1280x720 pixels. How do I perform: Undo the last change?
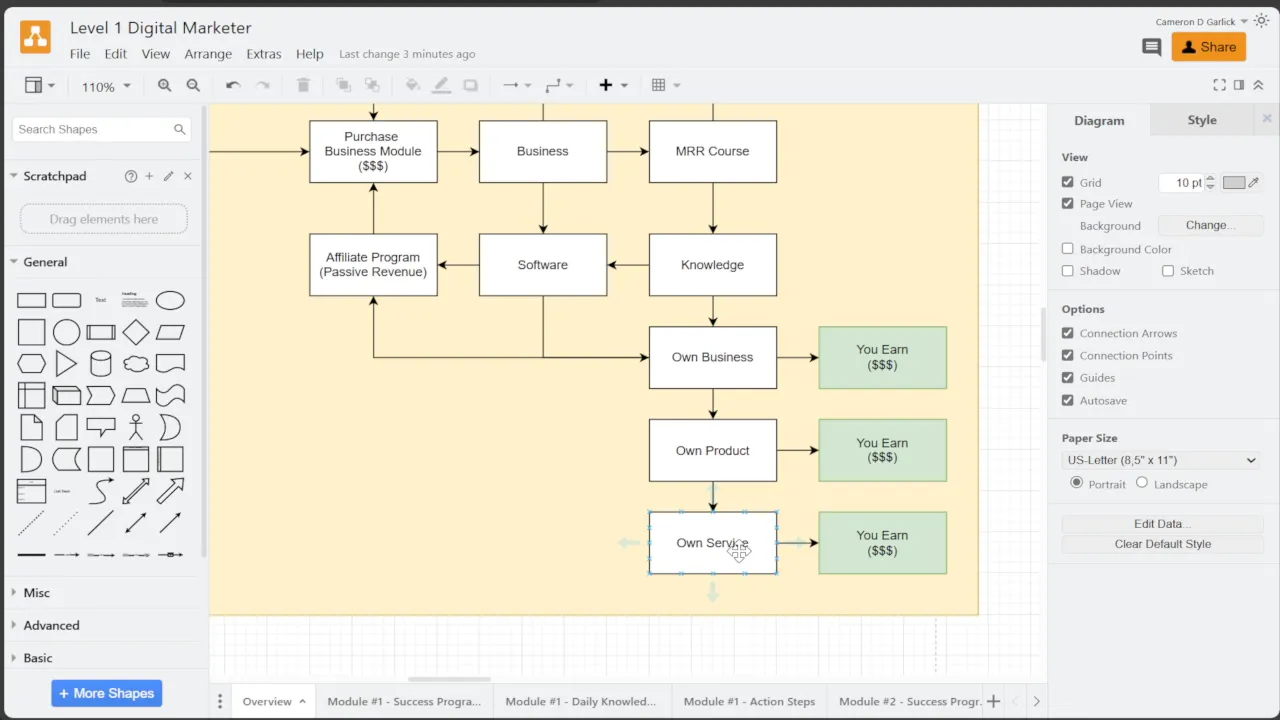pyautogui.click(x=233, y=86)
